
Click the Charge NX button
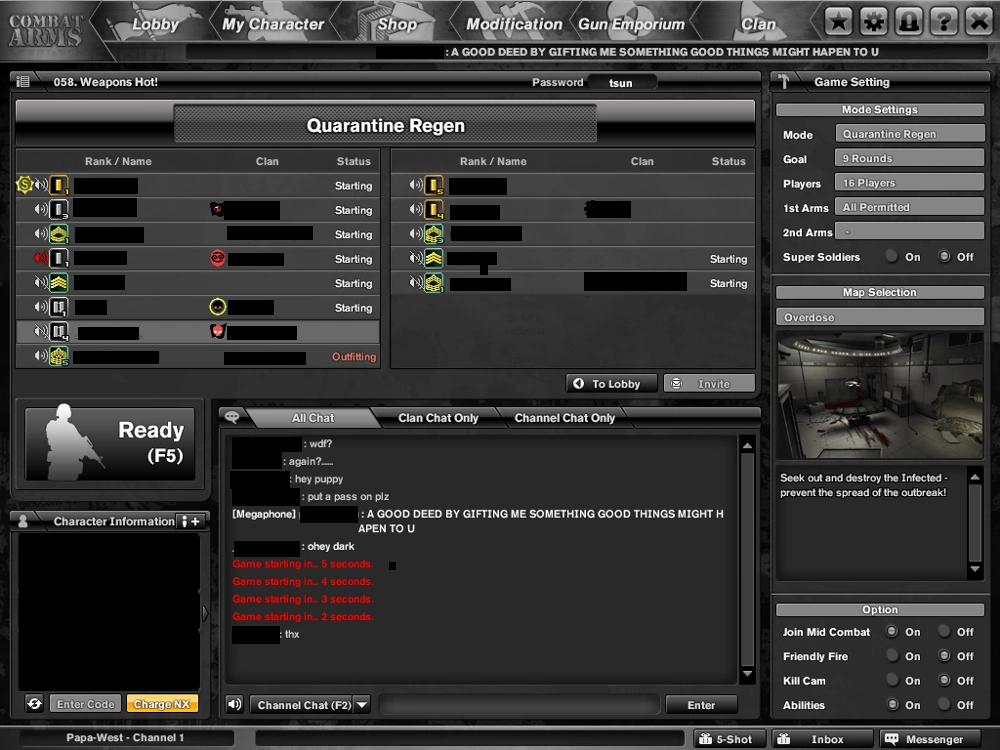pos(162,704)
